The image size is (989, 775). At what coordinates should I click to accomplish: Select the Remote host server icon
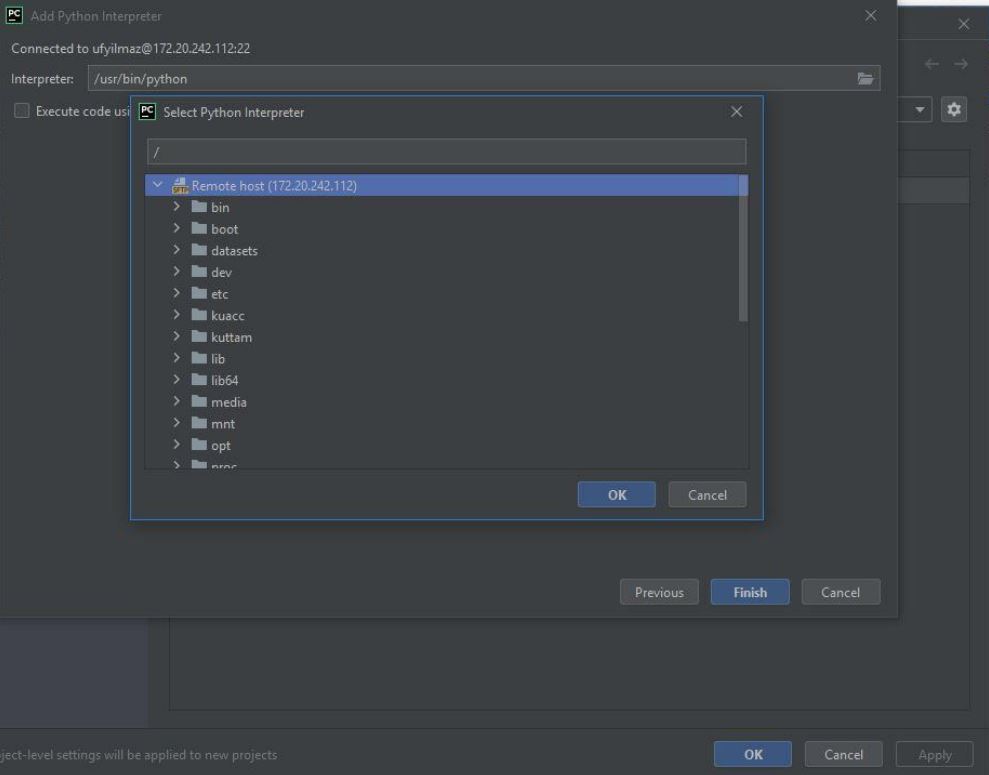181,185
